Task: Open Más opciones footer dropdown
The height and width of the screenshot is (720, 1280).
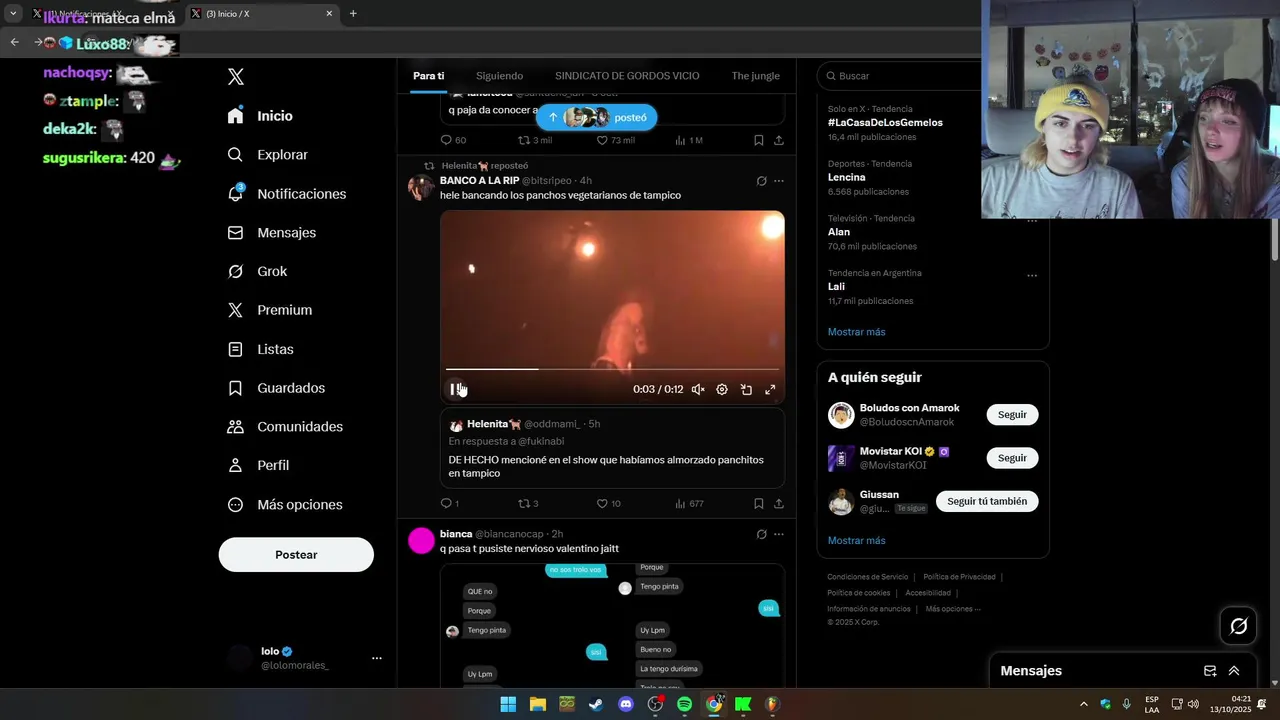Action: [953, 609]
